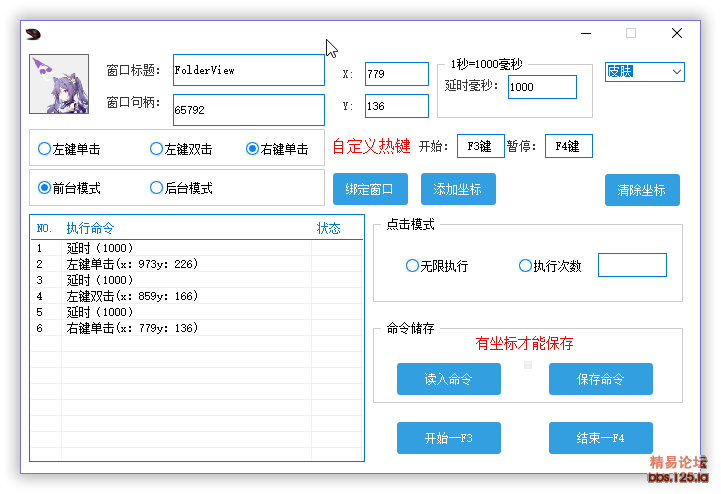The width and height of the screenshot is (721, 494).
Task: Click the 读入命令 button
Action: click(448, 379)
